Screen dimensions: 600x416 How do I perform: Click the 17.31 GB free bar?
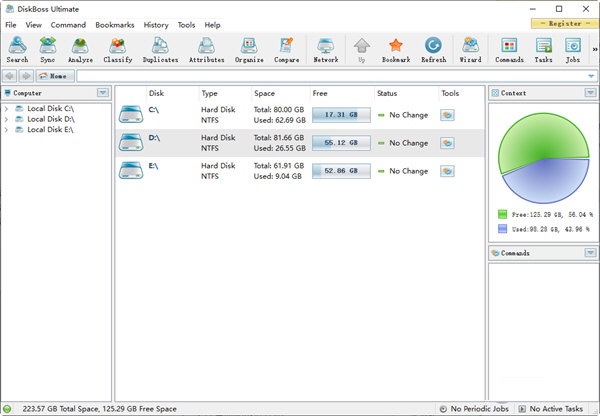[341, 115]
